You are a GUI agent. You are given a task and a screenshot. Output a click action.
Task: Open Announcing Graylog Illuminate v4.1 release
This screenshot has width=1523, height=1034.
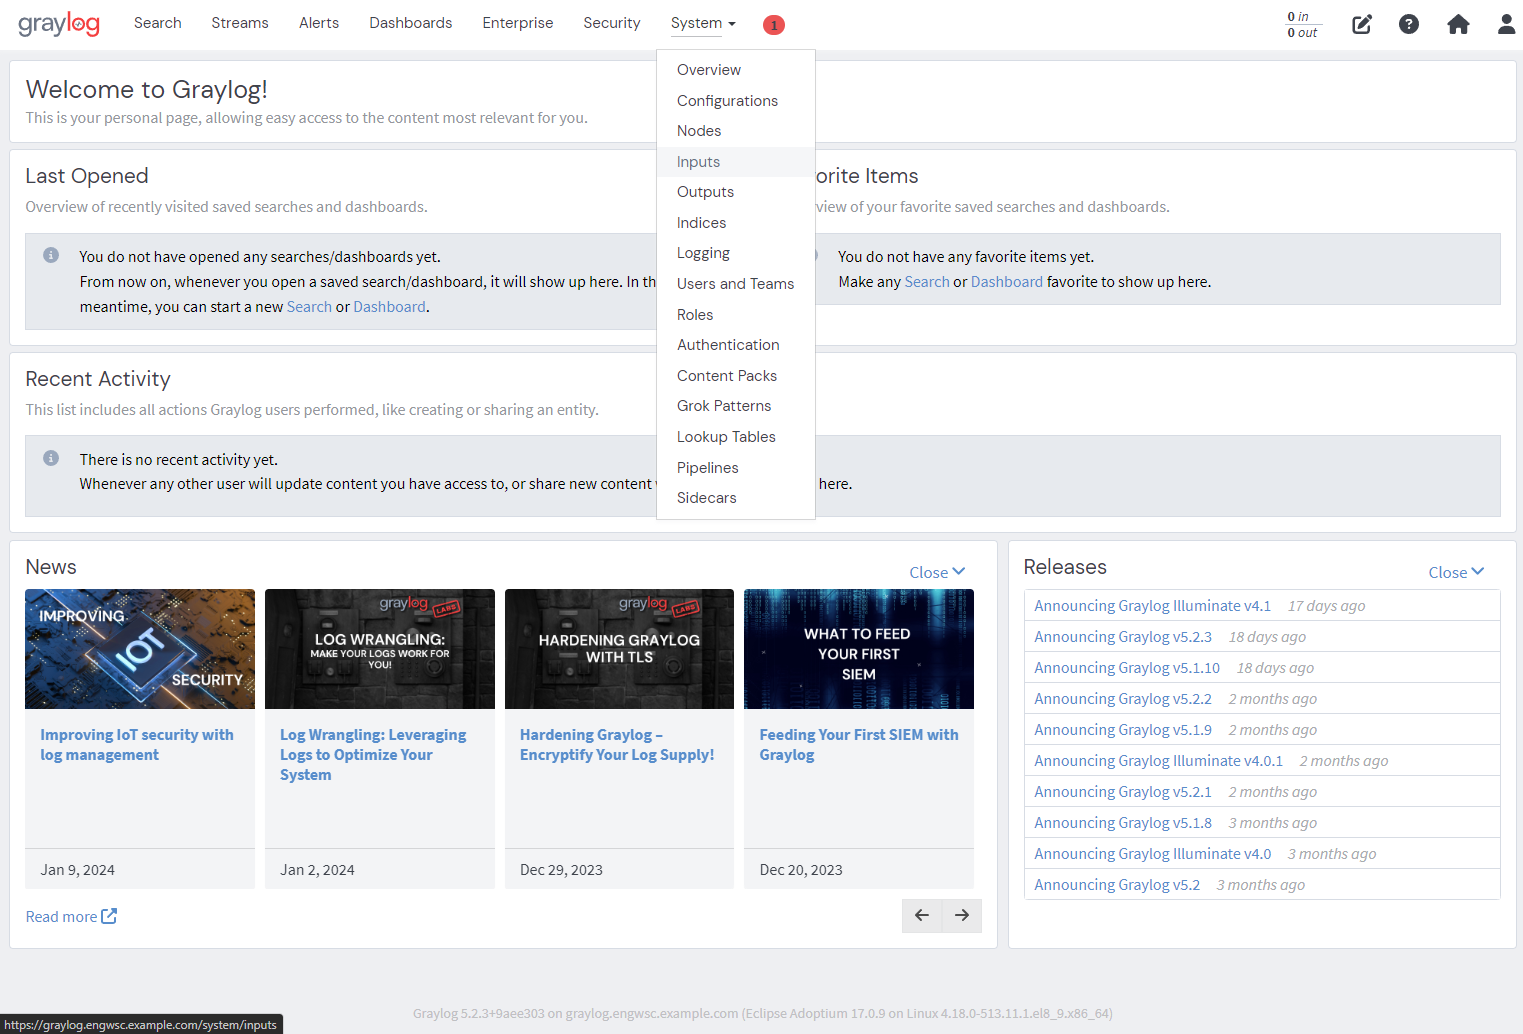coord(1153,606)
